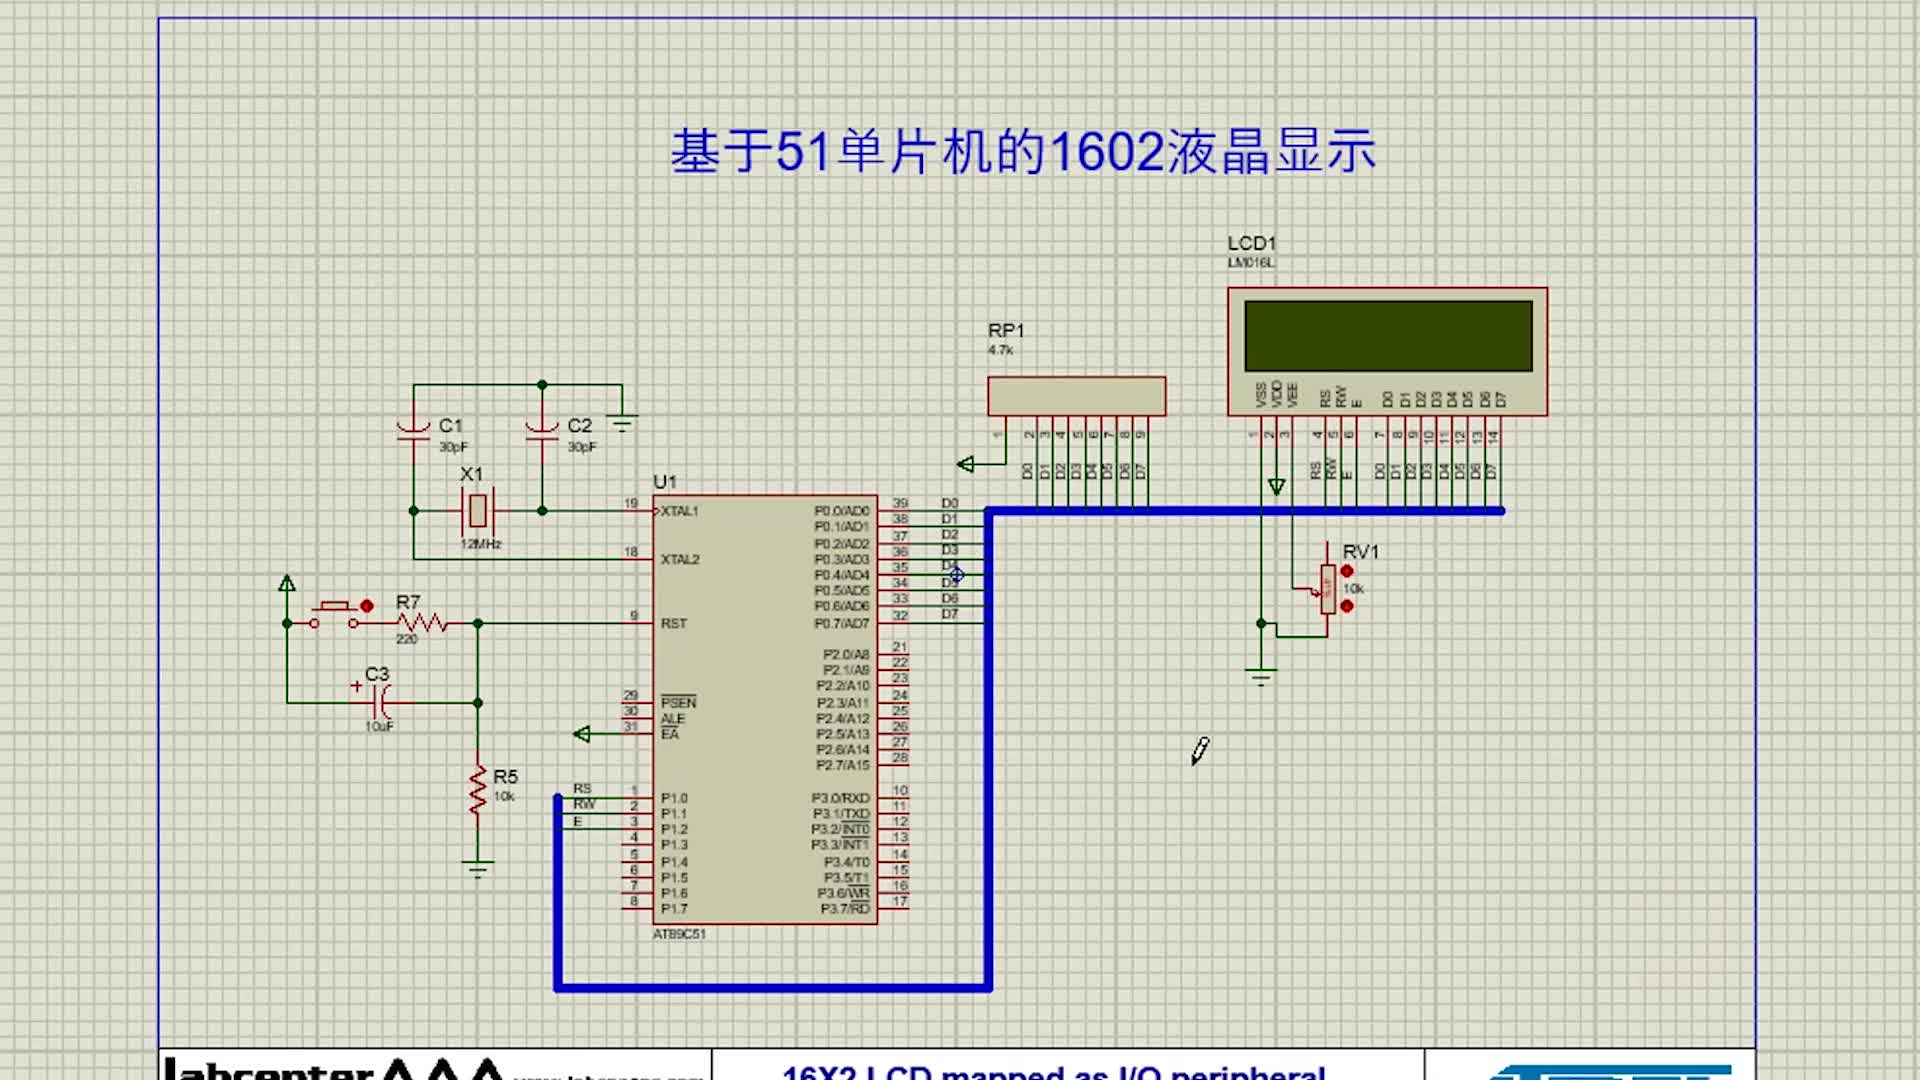Click the P1.0 pin label
The image size is (1920, 1080).
pyautogui.click(x=674, y=798)
